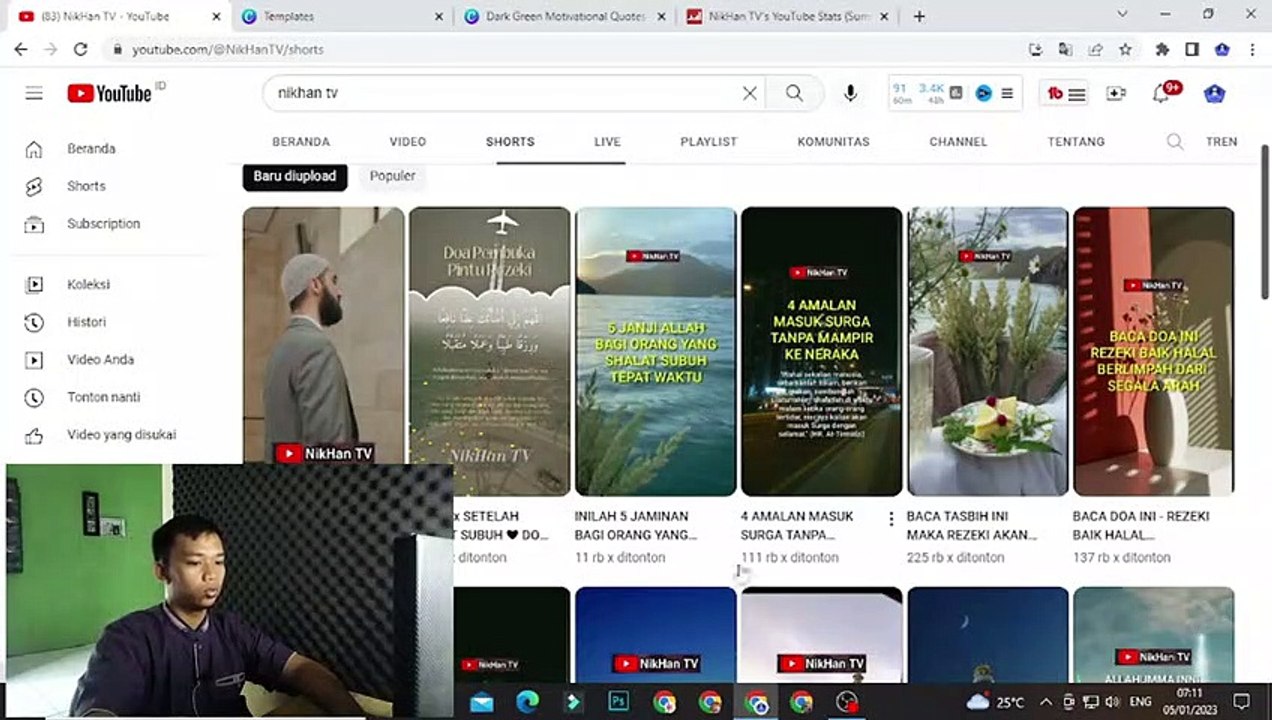1272x720 pixels.
Task: Switch to the VIDEO channel tab
Action: click(x=408, y=142)
